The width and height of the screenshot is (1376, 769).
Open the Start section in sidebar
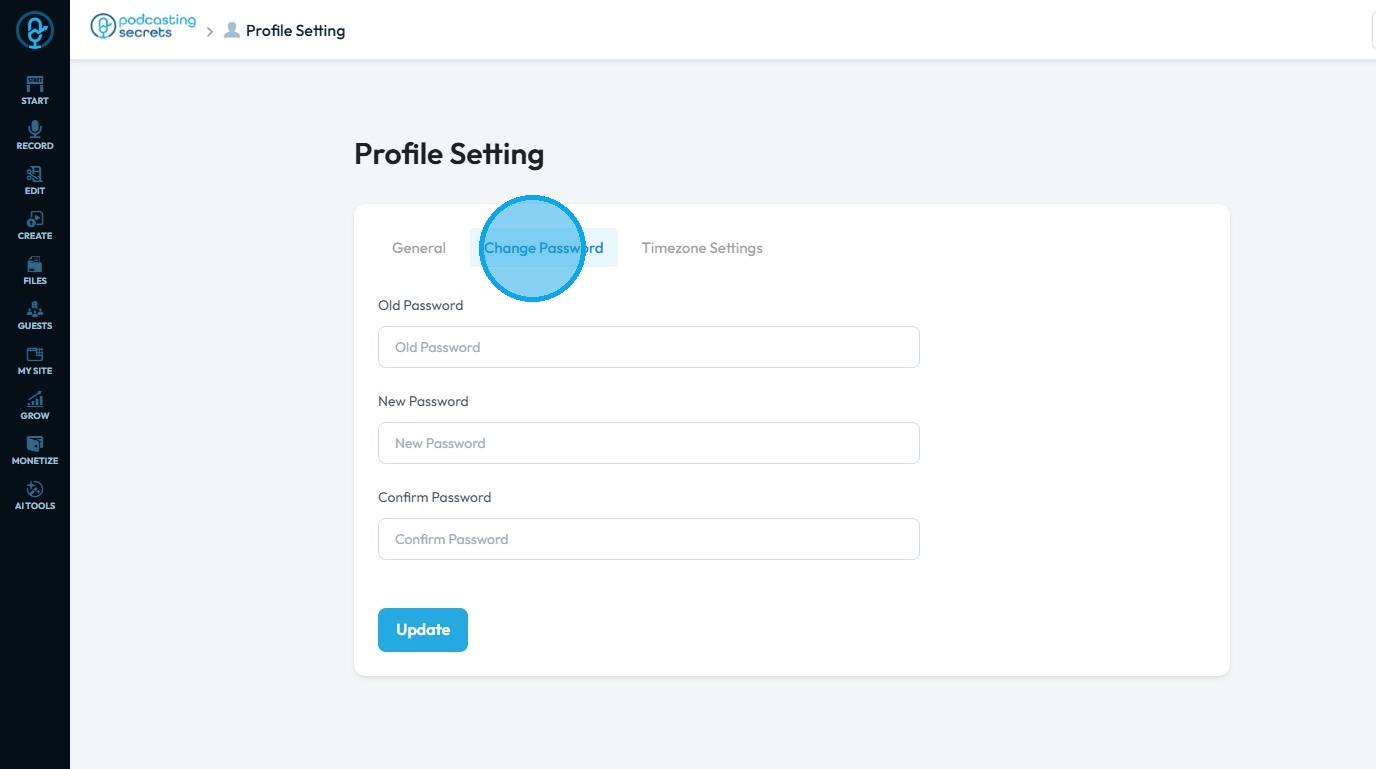[35, 89]
